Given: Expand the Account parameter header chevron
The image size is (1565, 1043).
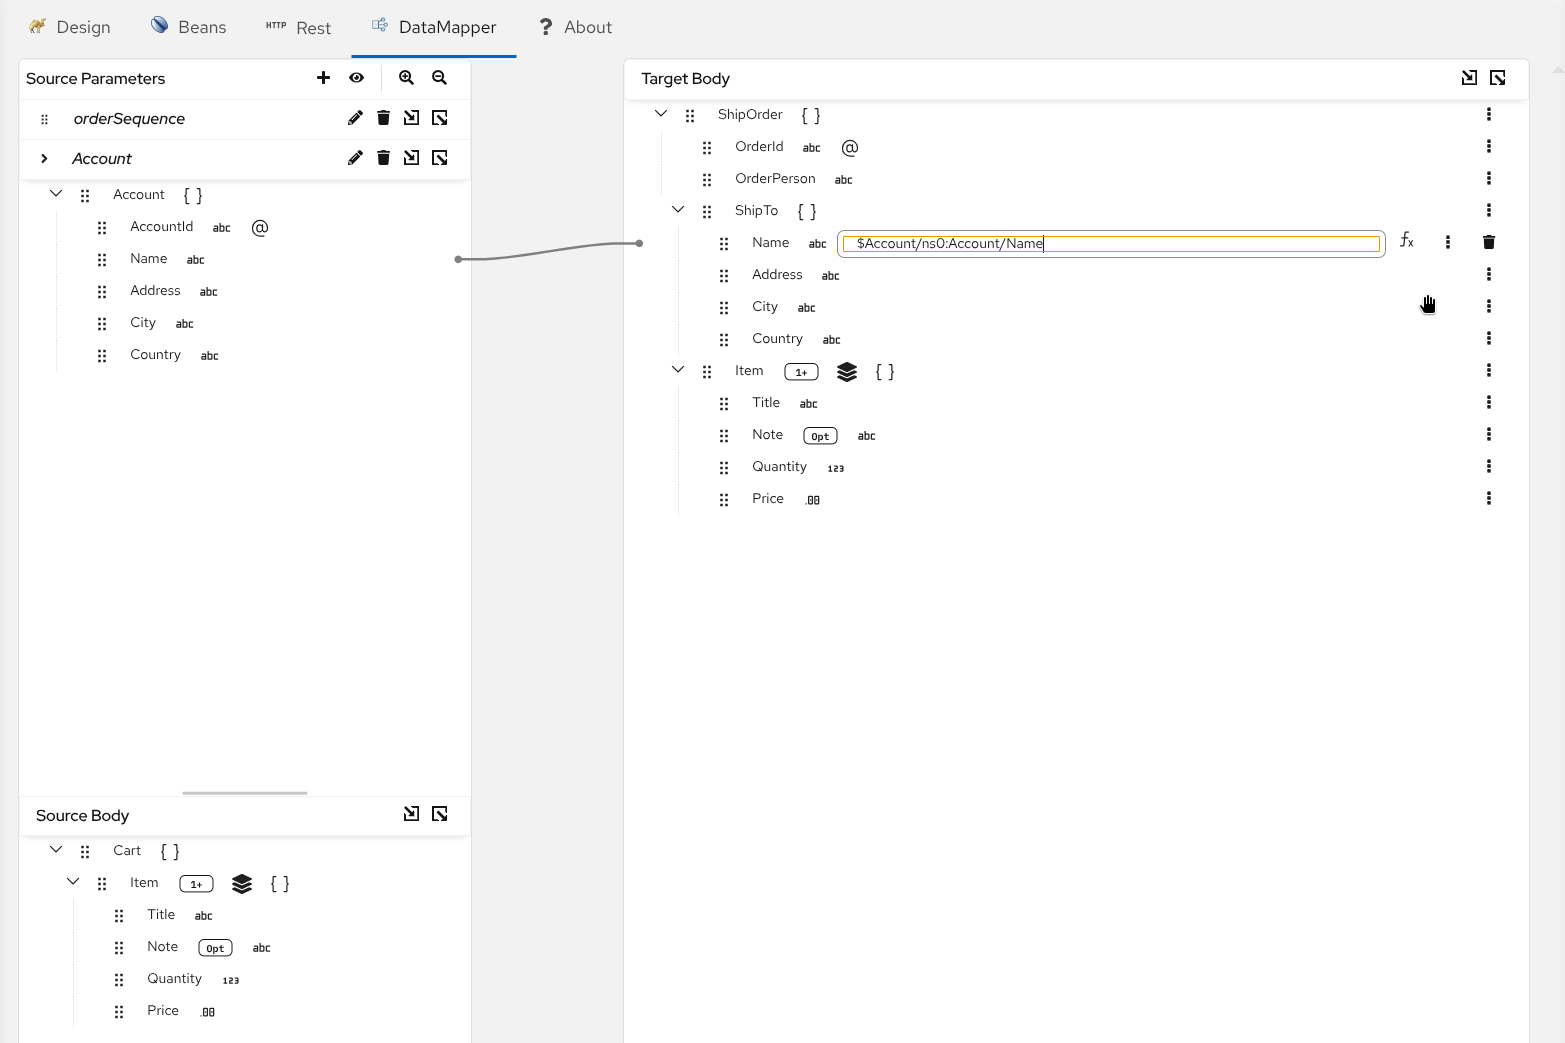Looking at the screenshot, I should [44, 158].
